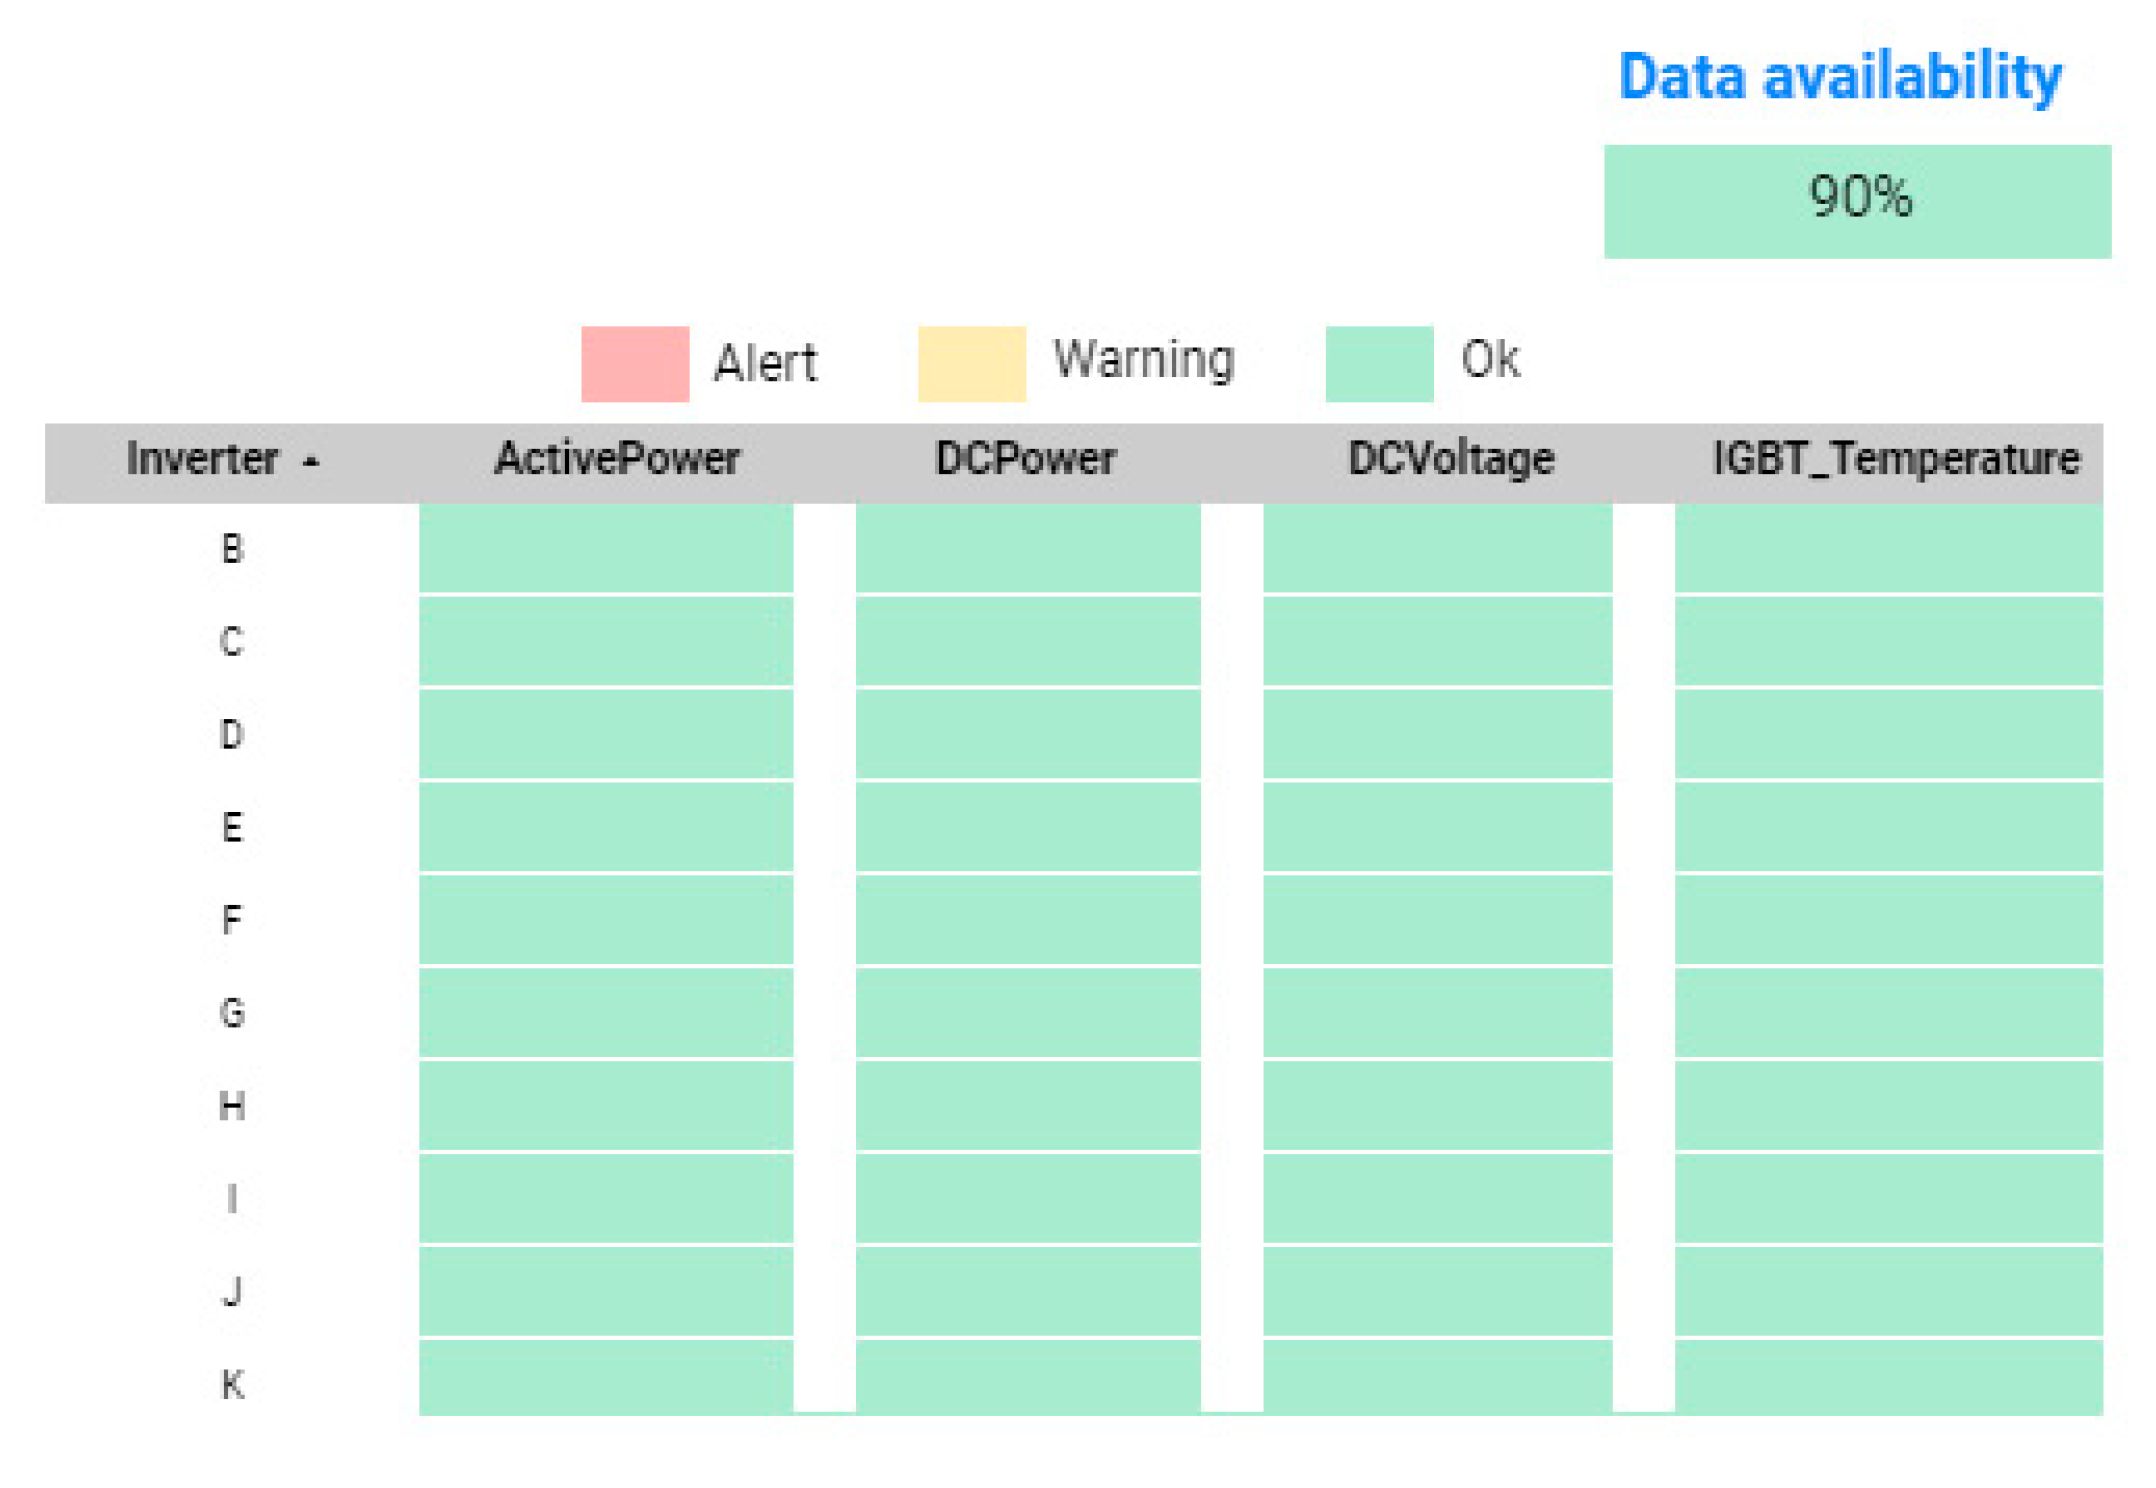Click the Alert legend red swatch
Image resolution: width=2156 pixels, height=1488 pixels.
pyautogui.click(x=635, y=364)
